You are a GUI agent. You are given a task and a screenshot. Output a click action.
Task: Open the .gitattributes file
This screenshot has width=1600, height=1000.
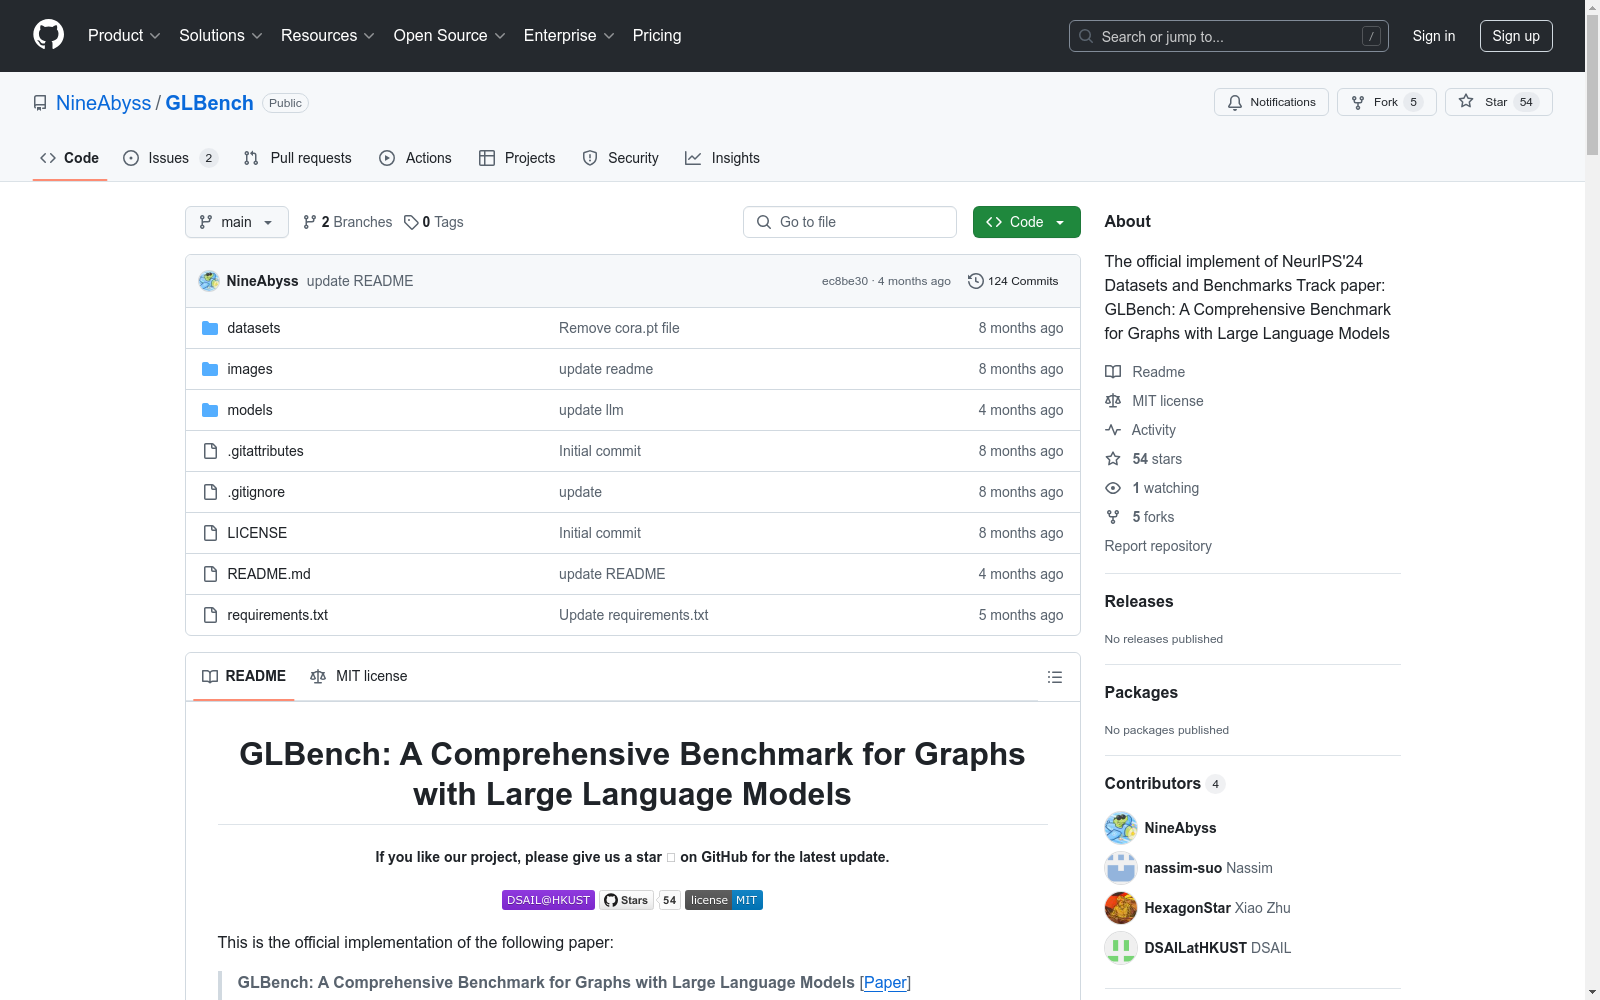pyautogui.click(x=265, y=451)
